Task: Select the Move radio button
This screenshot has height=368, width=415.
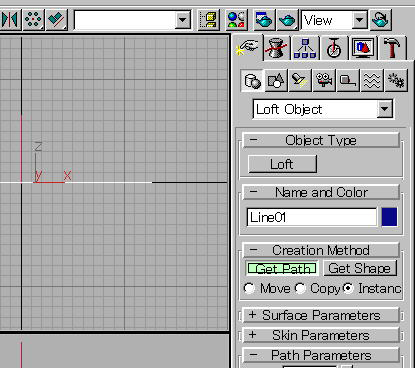Action: pyautogui.click(x=249, y=288)
